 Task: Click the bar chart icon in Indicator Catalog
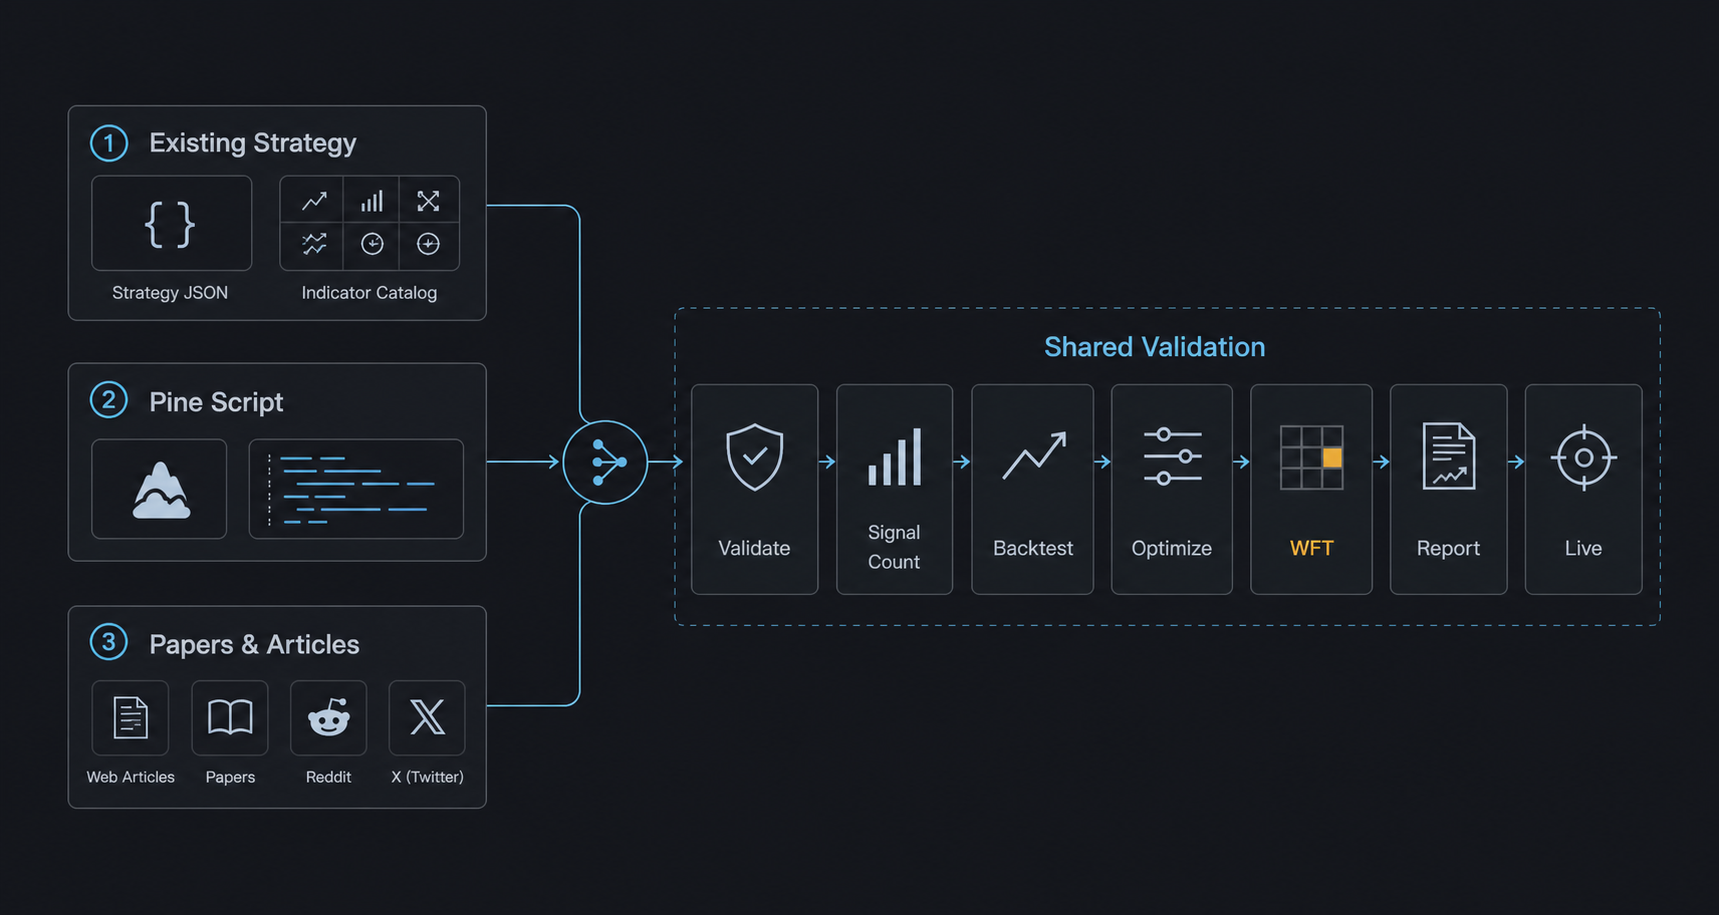point(372,201)
